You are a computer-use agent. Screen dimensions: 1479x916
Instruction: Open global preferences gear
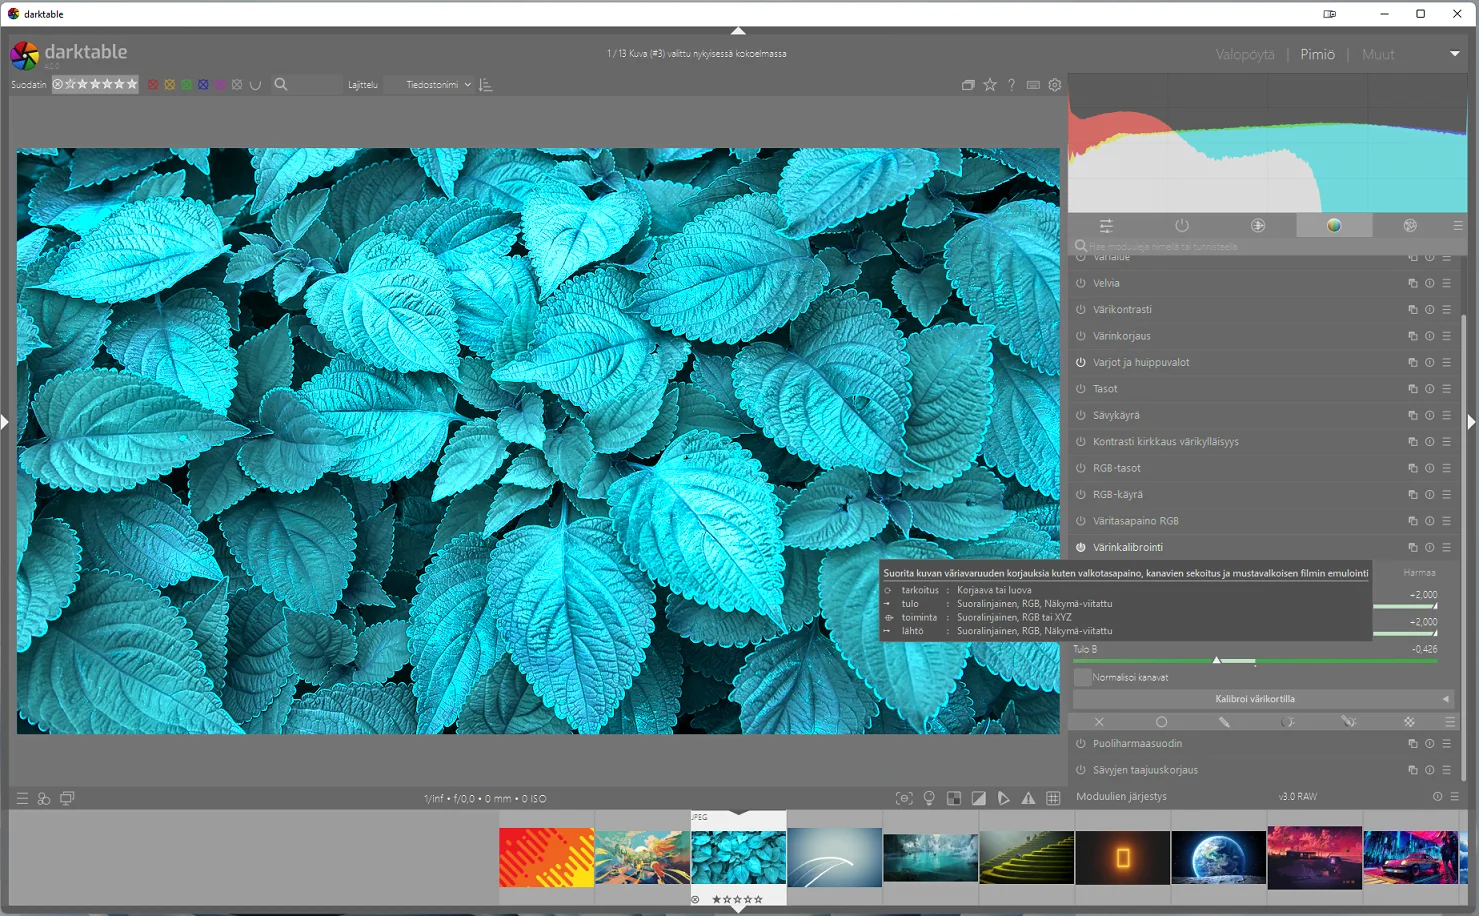(1055, 85)
